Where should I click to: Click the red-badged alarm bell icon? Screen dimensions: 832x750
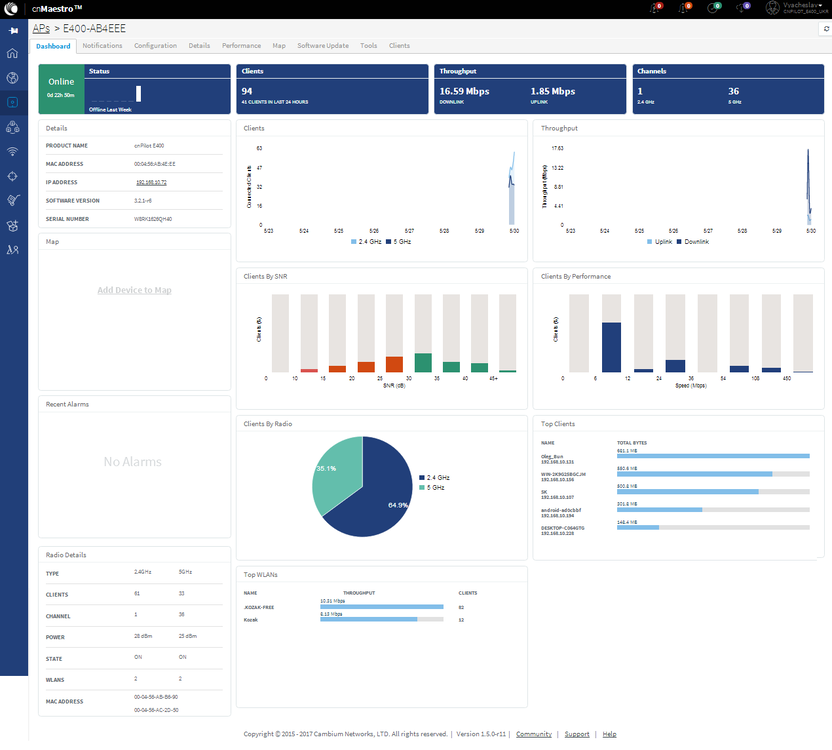[x=655, y=8]
